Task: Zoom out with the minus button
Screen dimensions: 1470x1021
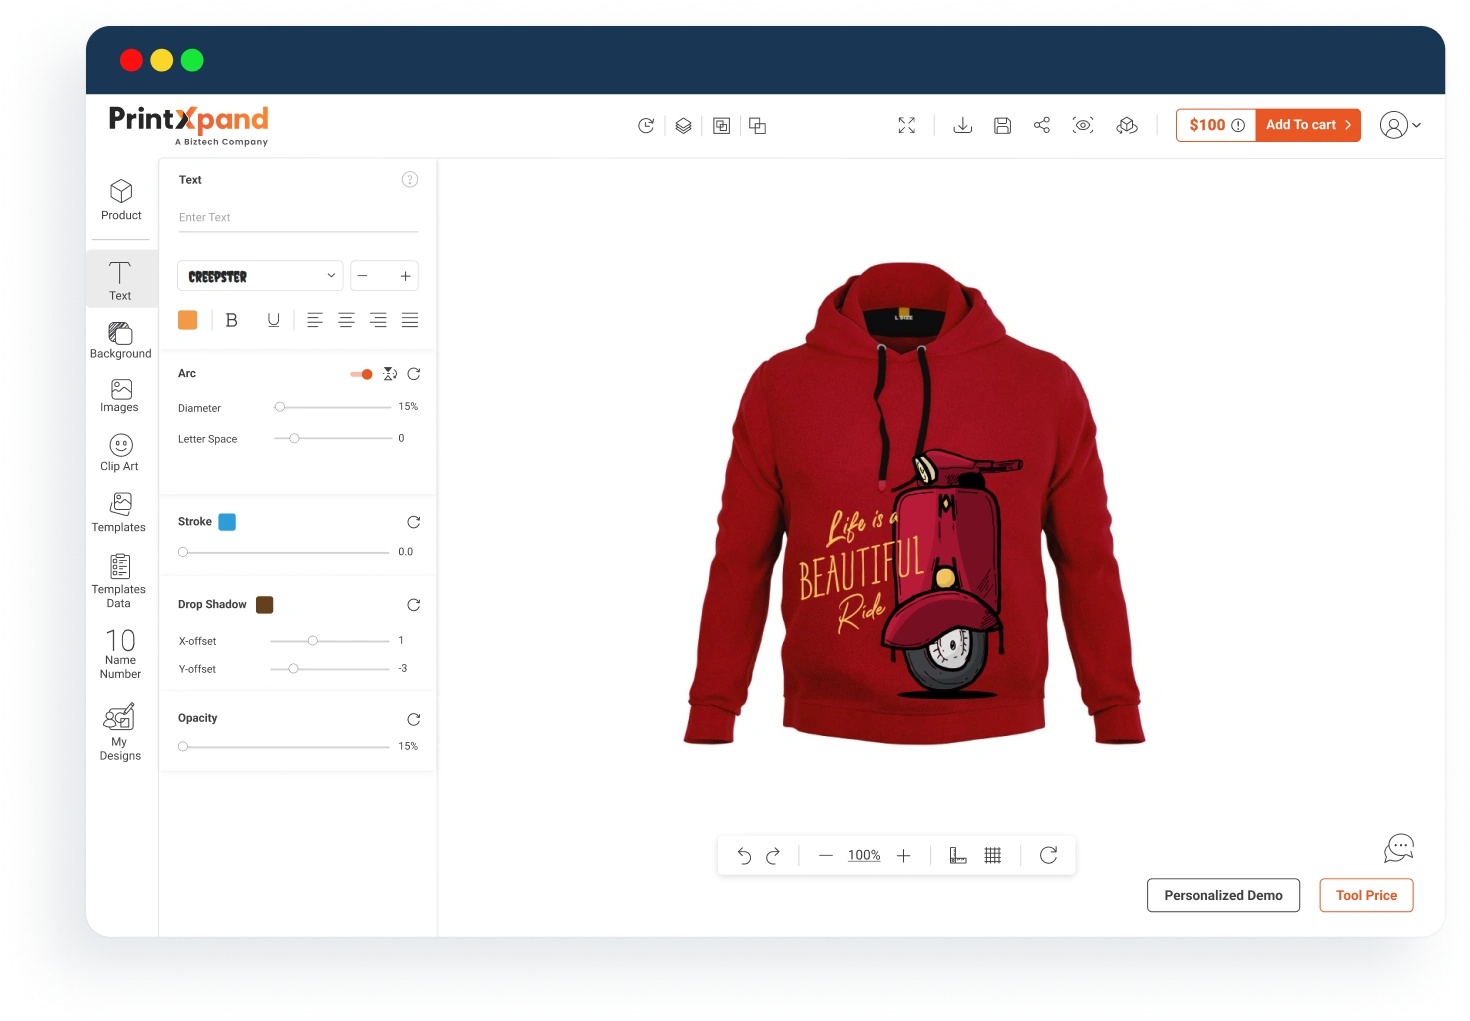Action: (x=826, y=855)
